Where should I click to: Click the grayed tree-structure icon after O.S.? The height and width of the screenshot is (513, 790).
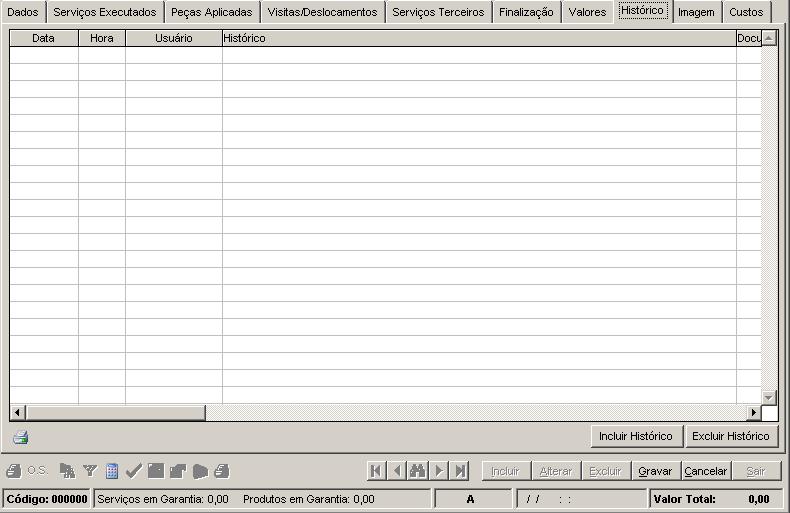click(x=67, y=471)
